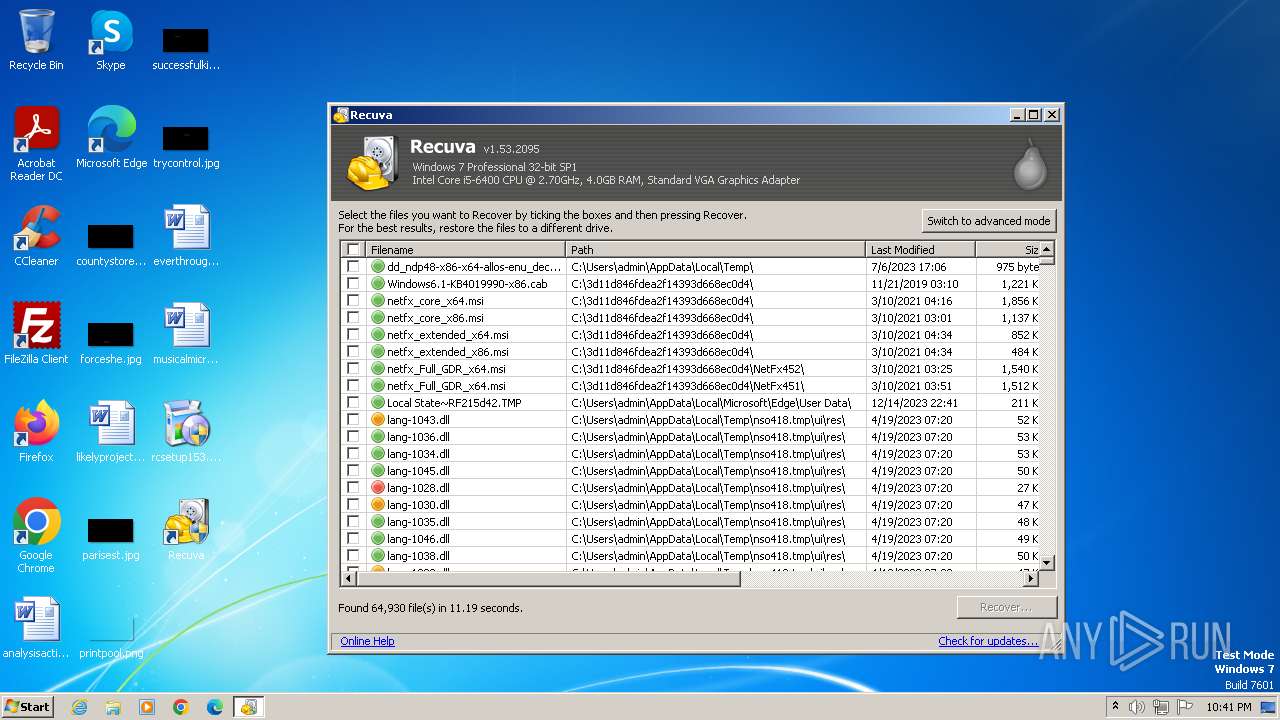Open likelyproject Word document icon

[x=111, y=432]
